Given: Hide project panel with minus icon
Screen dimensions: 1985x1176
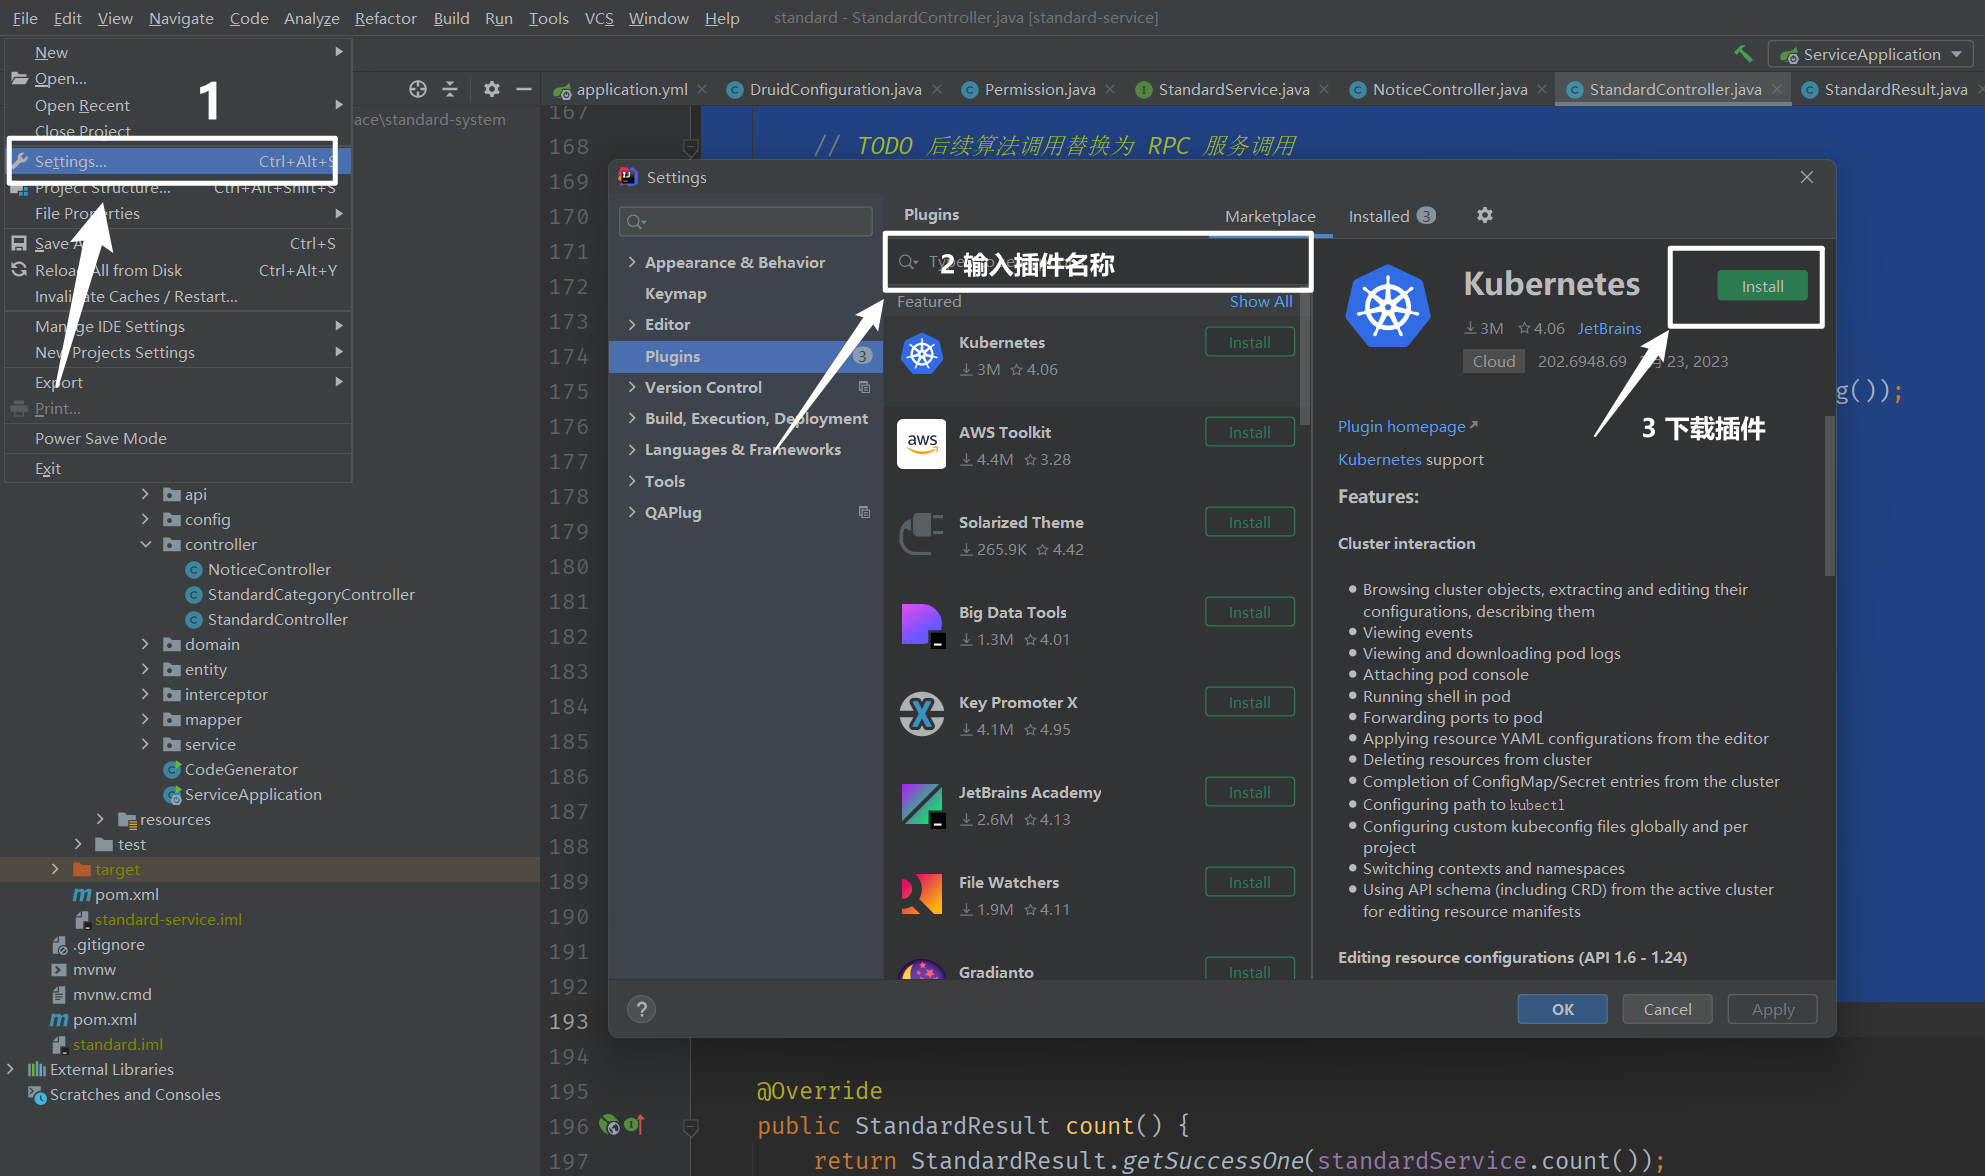Looking at the screenshot, I should (523, 89).
